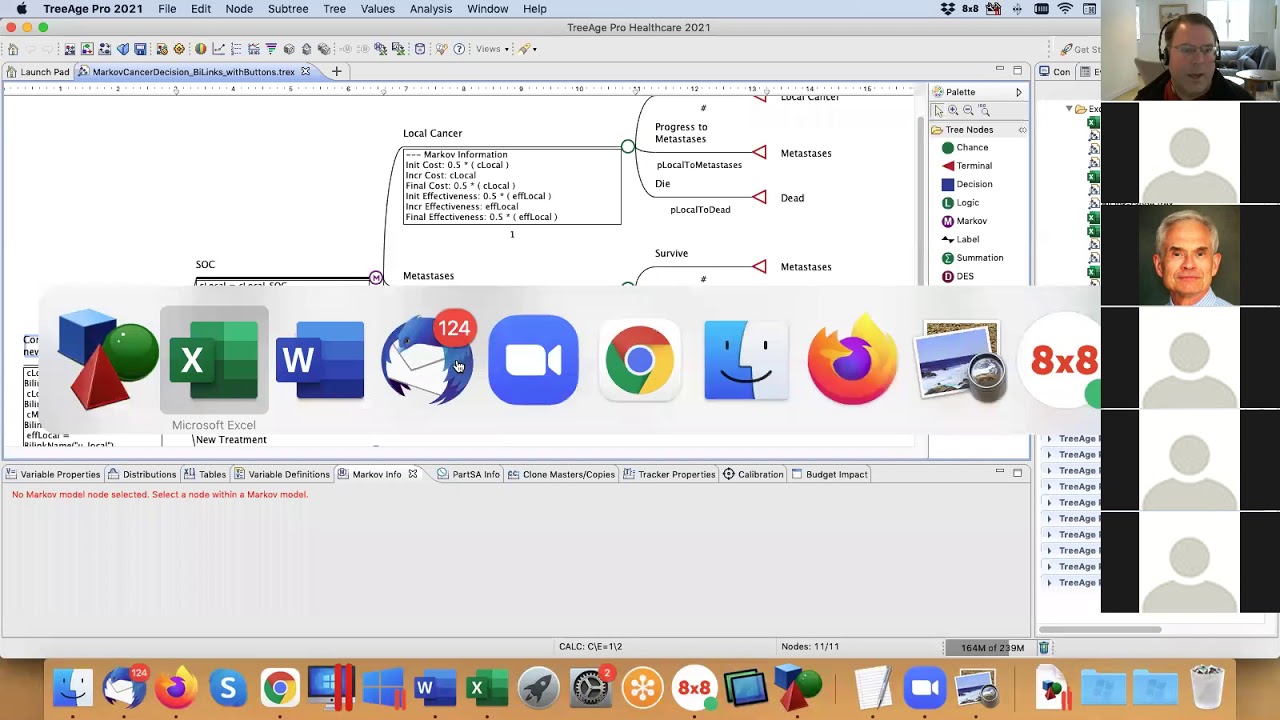
Task: Click the Local Cancer Markov info box
Action: pyautogui.click(x=512, y=186)
